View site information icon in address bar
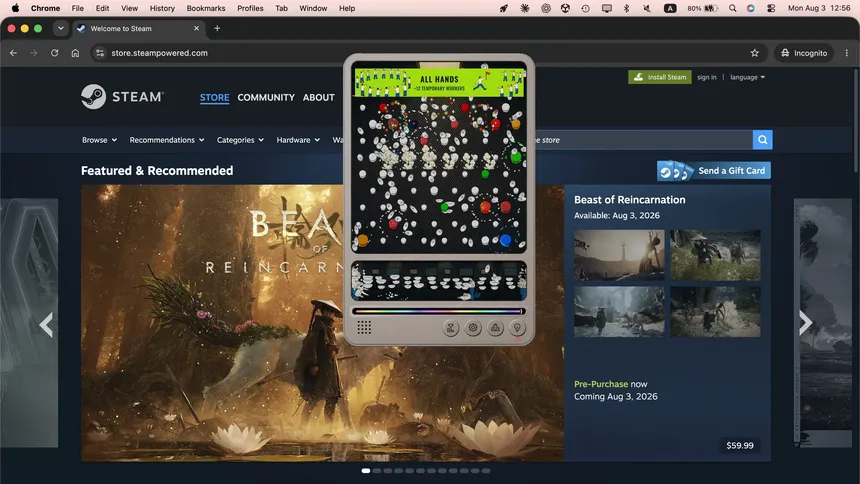 click(x=99, y=53)
